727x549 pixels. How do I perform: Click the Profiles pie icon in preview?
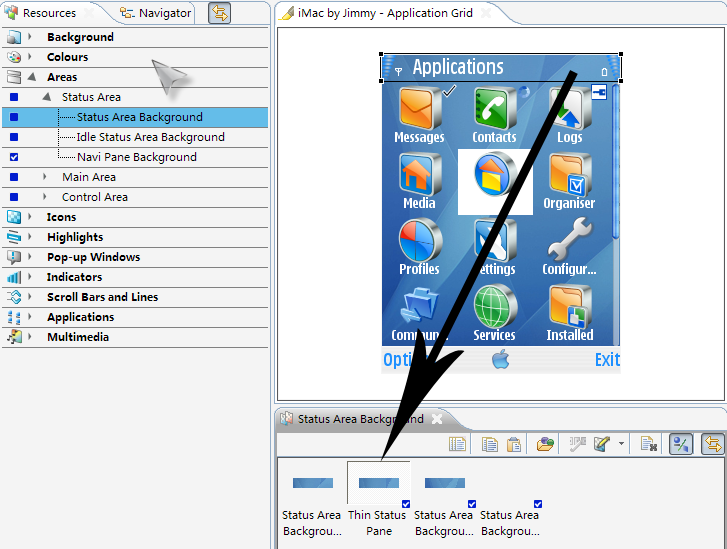tap(420, 240)
